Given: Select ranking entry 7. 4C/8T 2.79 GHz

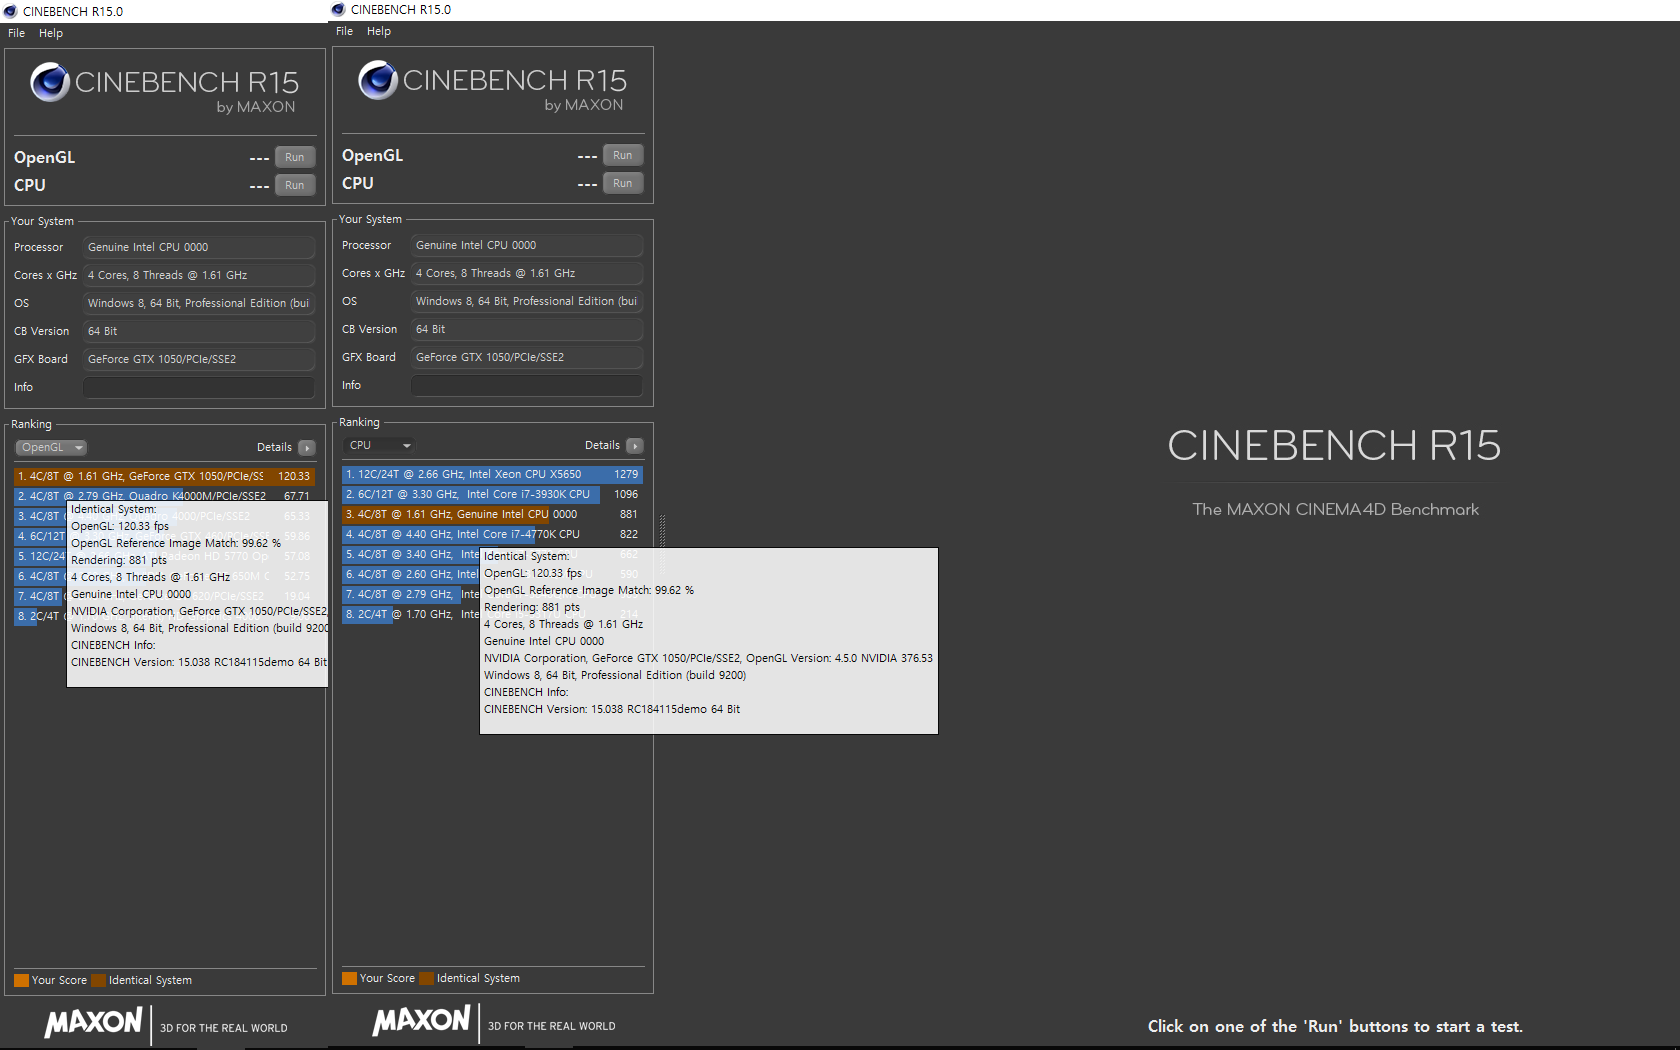Looking at the screenshot, I should pyautogui.click(x=411, y=594).
